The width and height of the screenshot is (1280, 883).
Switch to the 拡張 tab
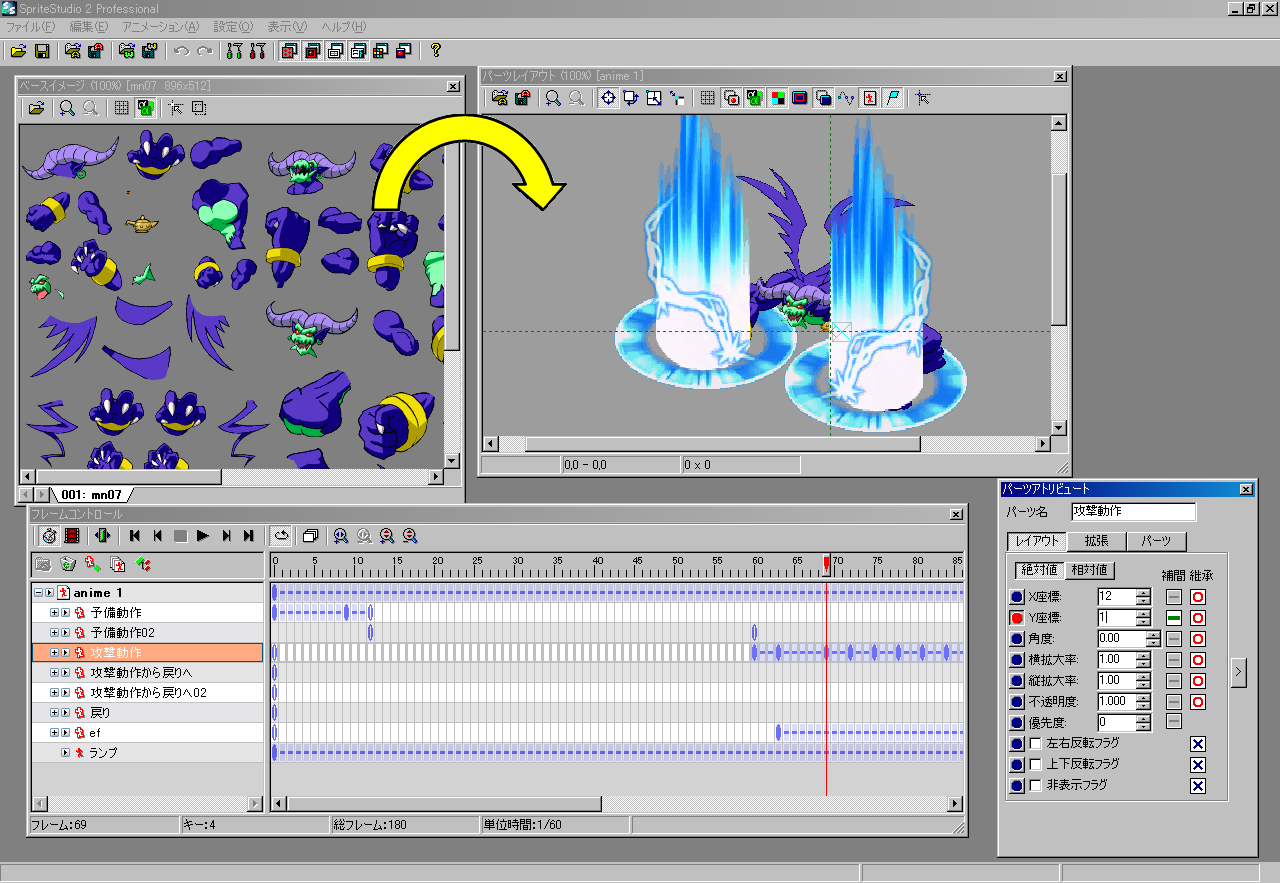(1096, 541)
